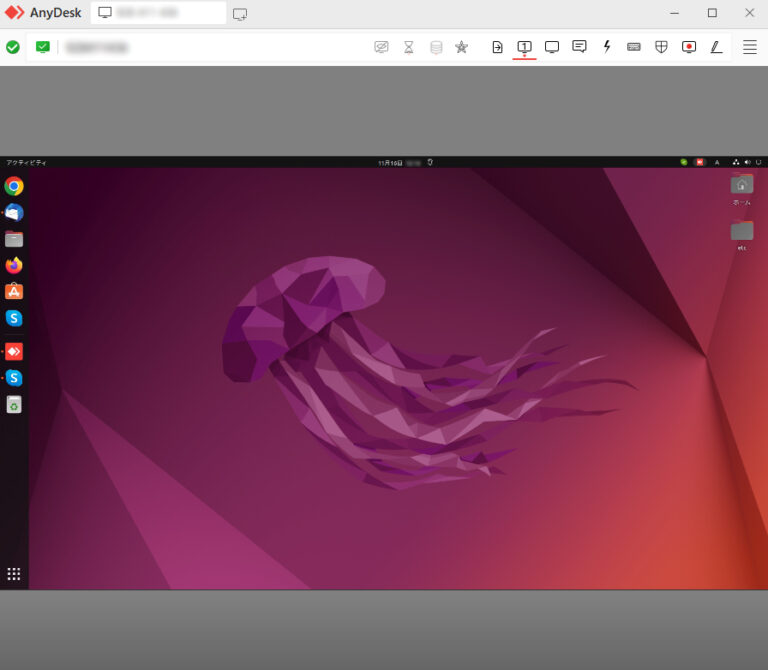Click the green monitor session icon

[43, 47]
